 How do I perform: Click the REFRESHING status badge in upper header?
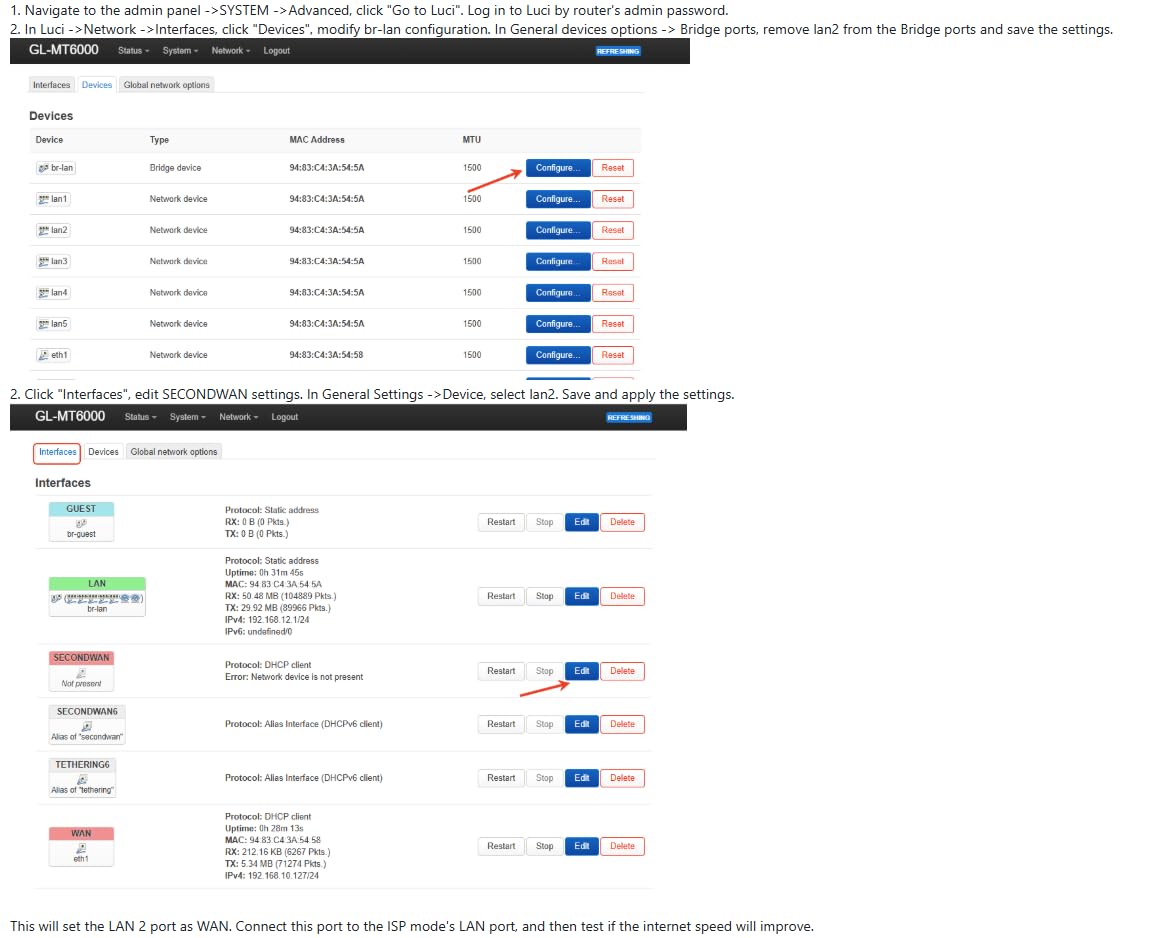click(x=617, y=51)
